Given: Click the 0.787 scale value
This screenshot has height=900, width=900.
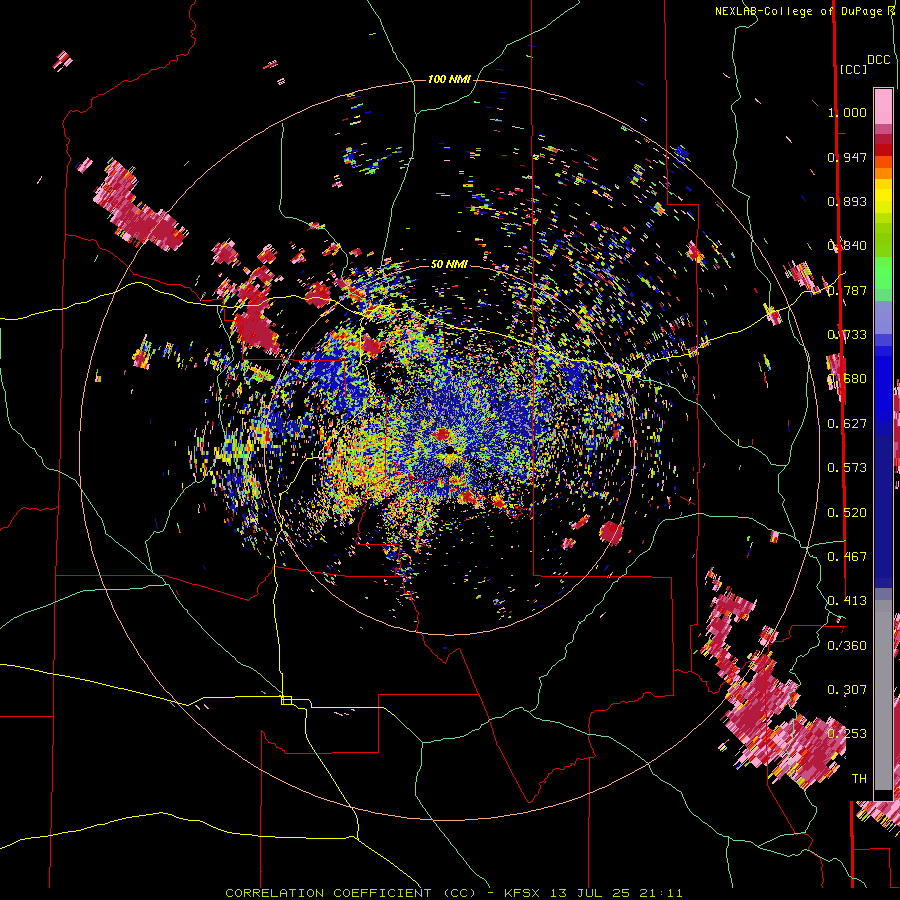Looking at the screenshot, I should [x=847, y=290].
